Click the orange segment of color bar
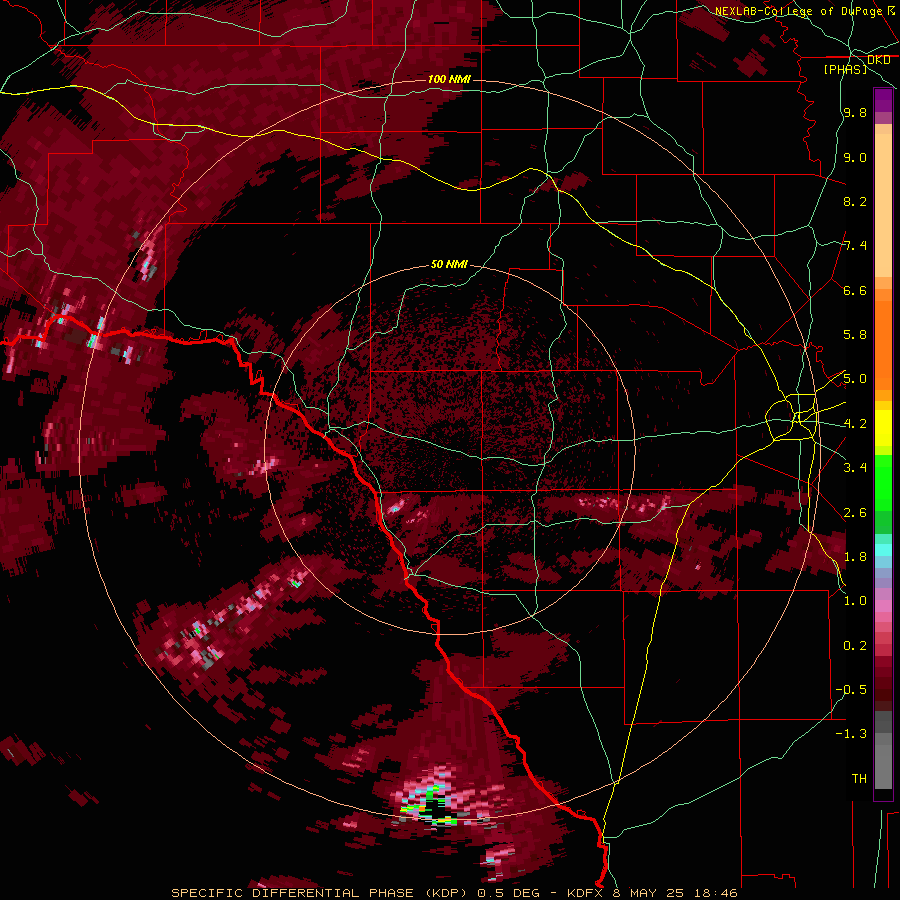The height and width of the screenshot is (900, 900). [x=883, y=344]
